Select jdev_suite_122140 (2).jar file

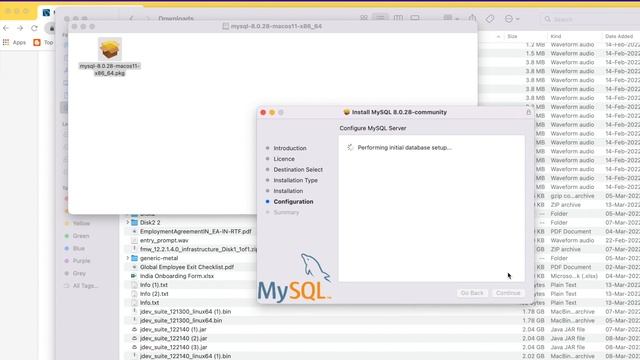click(173, 338)
